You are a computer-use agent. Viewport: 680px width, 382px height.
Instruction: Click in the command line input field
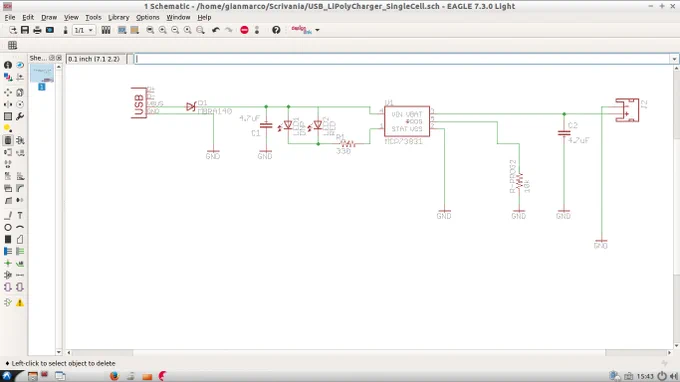pos(402,59)
